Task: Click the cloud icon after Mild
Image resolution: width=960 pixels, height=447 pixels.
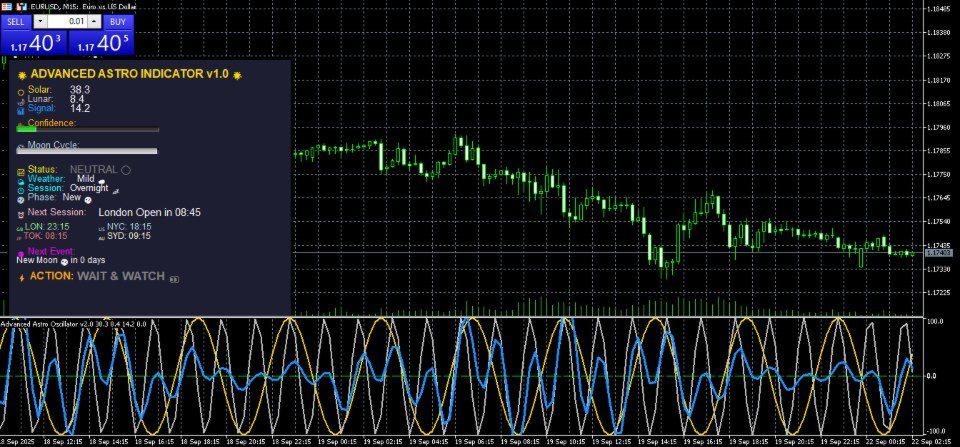Action: (x=102, y=181)
